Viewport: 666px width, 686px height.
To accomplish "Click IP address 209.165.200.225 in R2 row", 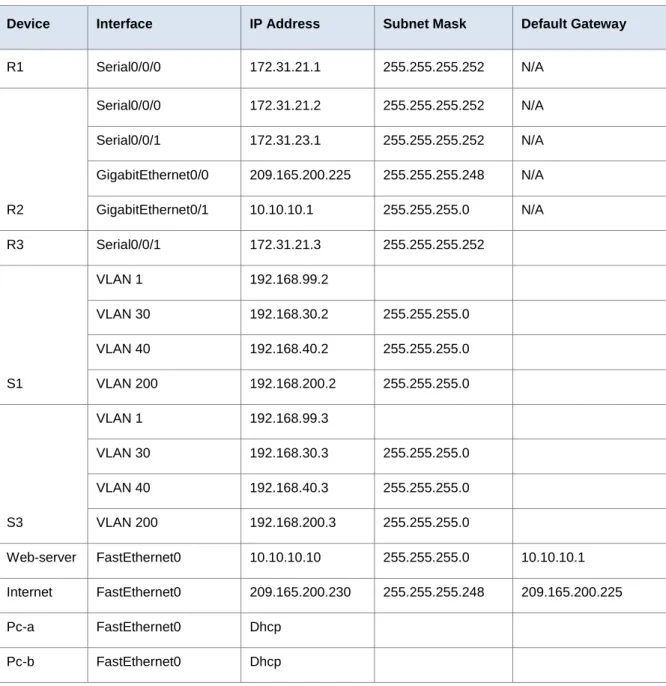I will click(300, 175).
